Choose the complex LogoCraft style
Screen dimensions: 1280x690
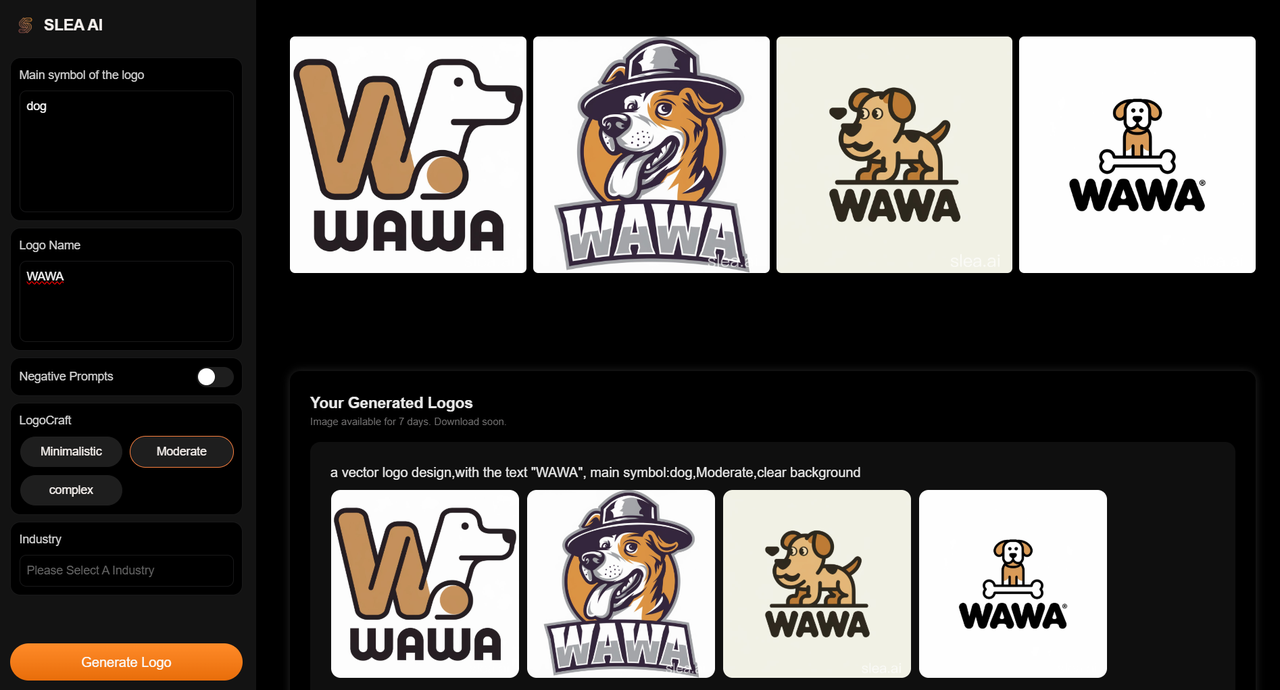tap(71, 490)
